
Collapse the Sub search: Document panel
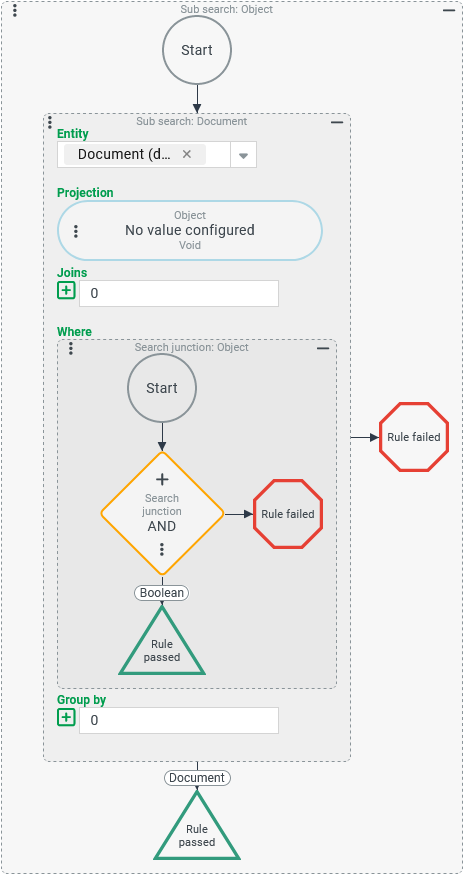tap(337, 122)
